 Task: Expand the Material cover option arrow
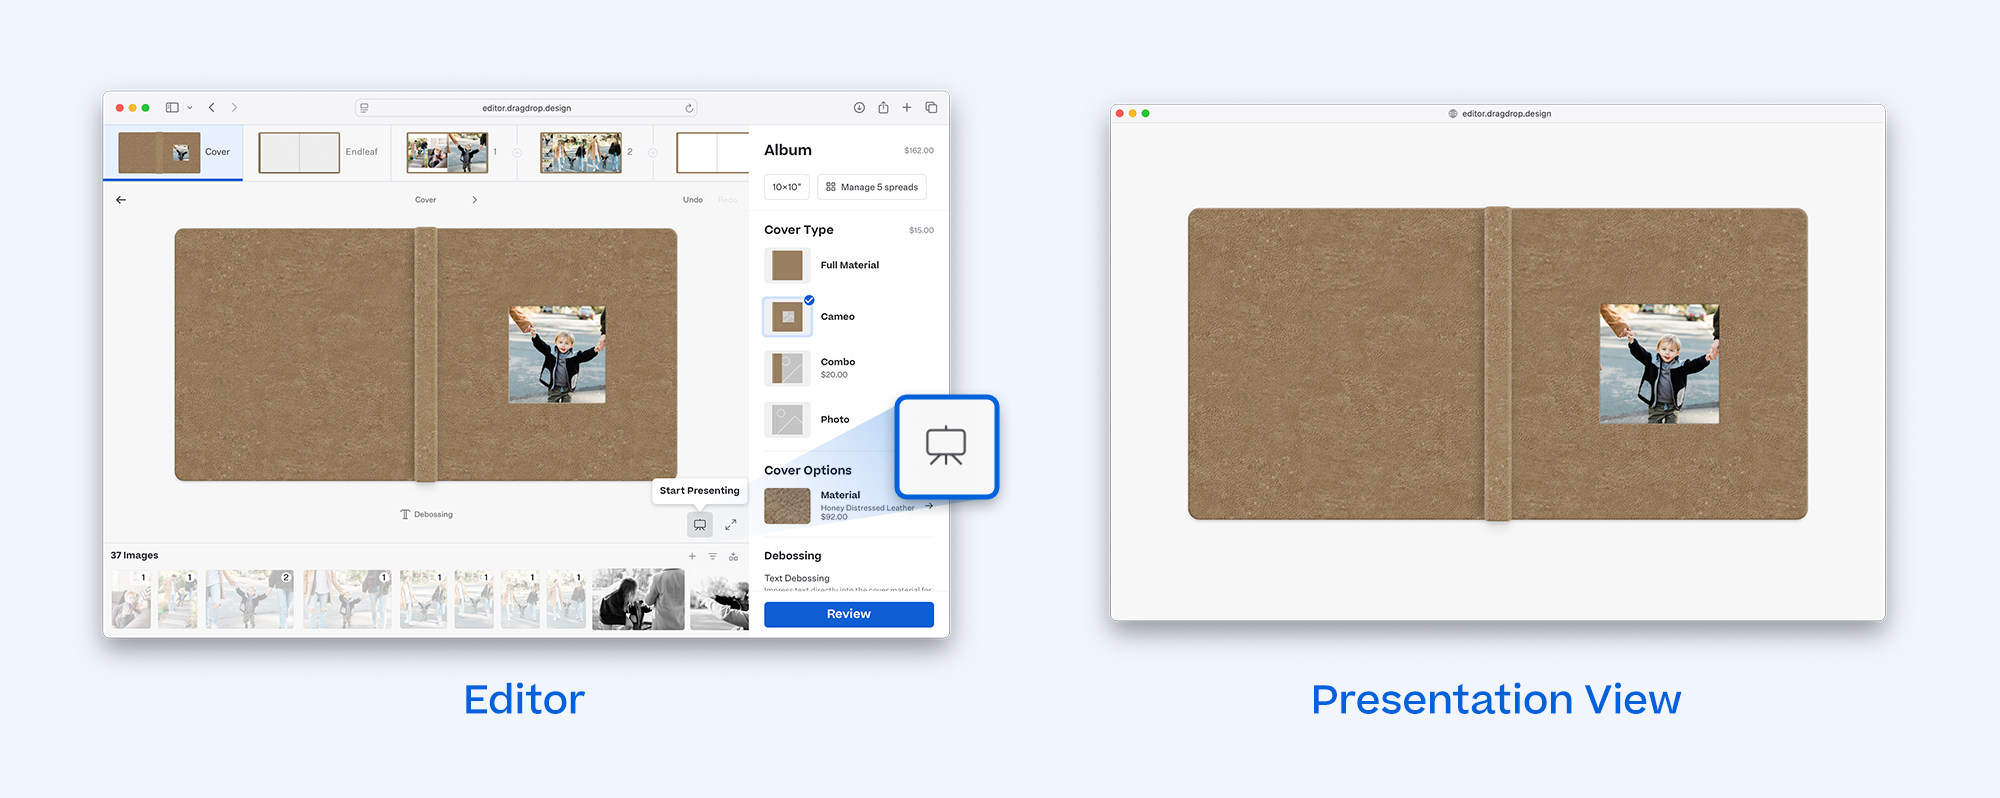[929, 506]
